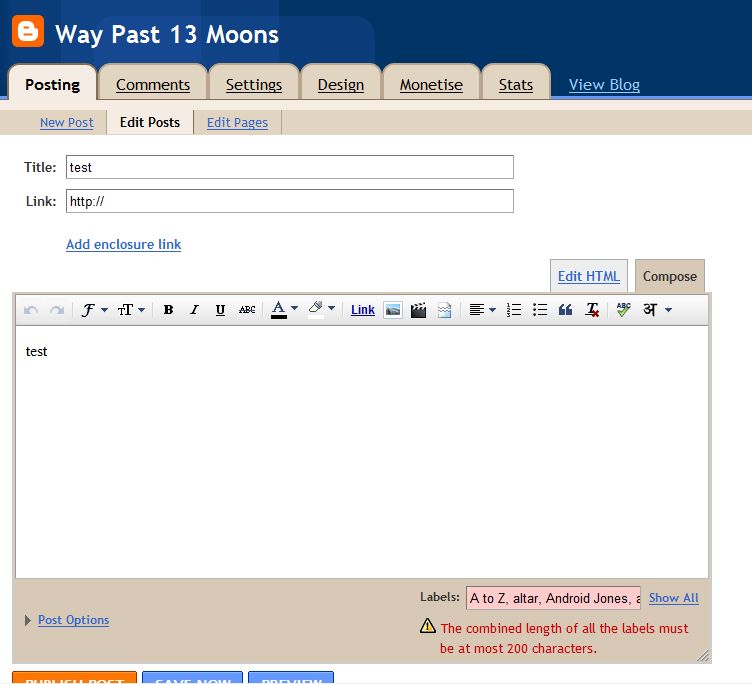Open the font family picker
752x684 pixels.
click(94, 310)
